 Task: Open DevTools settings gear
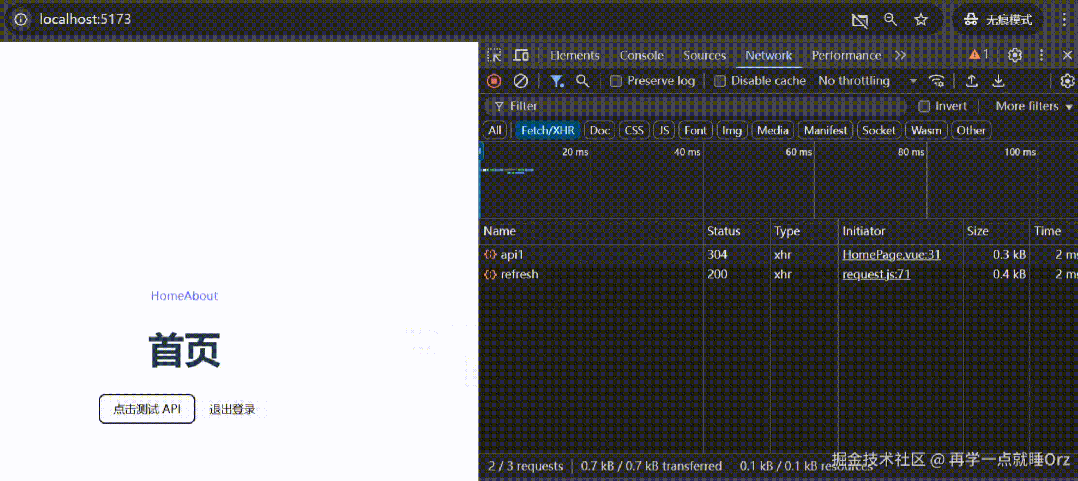pos(1015,55)
